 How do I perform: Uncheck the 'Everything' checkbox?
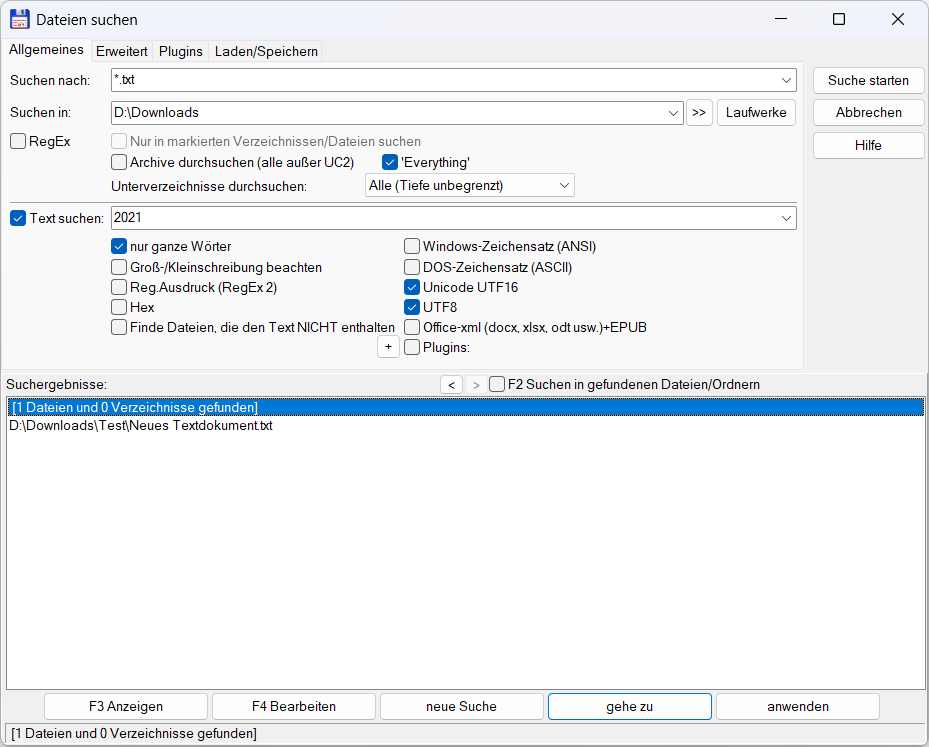[390, 162]
